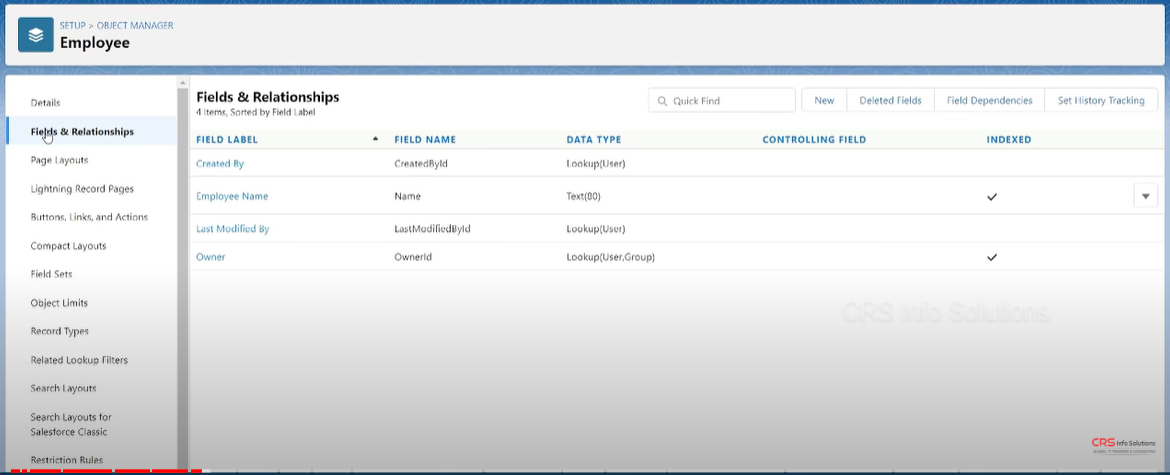Image resolution: width=1170 pixels, height=475 pixels.
Task: Open the Owner field link
Action: click(211, 257)
